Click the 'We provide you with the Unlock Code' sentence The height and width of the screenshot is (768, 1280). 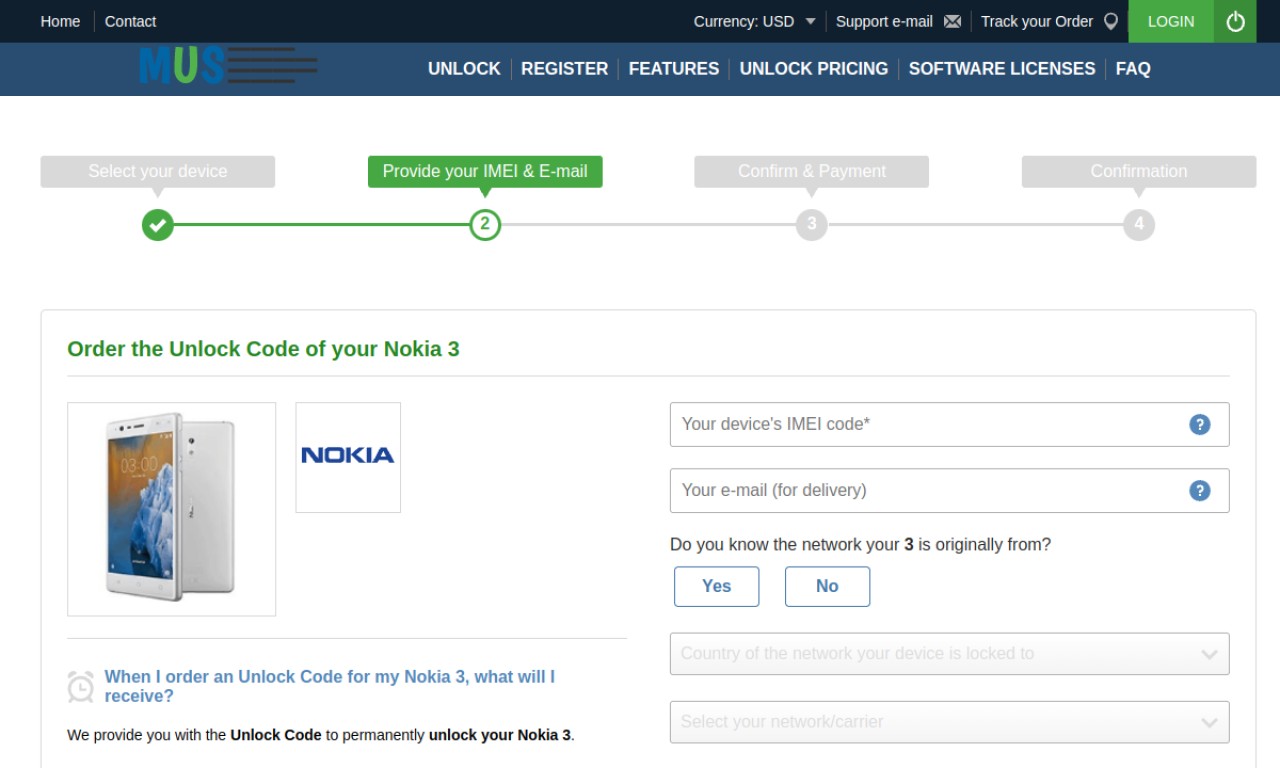tap(321, 735)
